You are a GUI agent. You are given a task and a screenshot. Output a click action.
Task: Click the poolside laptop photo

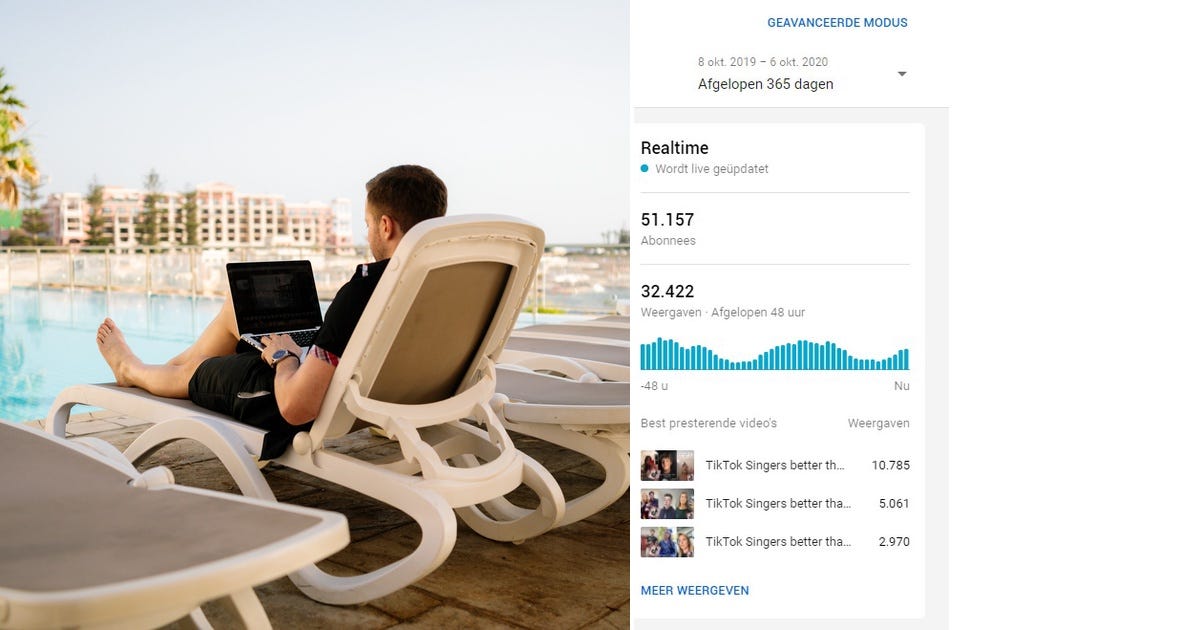[315, 315]
